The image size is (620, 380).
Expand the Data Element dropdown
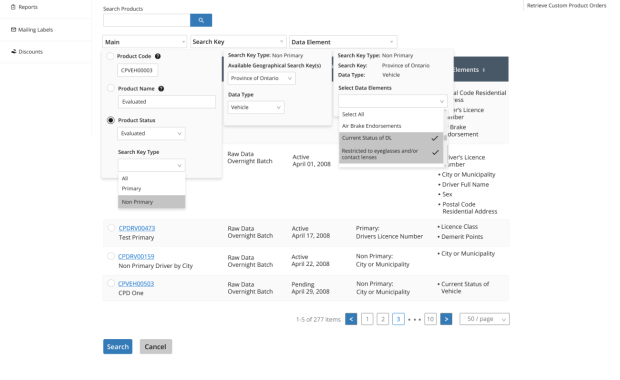pyautogui.click(x=343, y=42)
